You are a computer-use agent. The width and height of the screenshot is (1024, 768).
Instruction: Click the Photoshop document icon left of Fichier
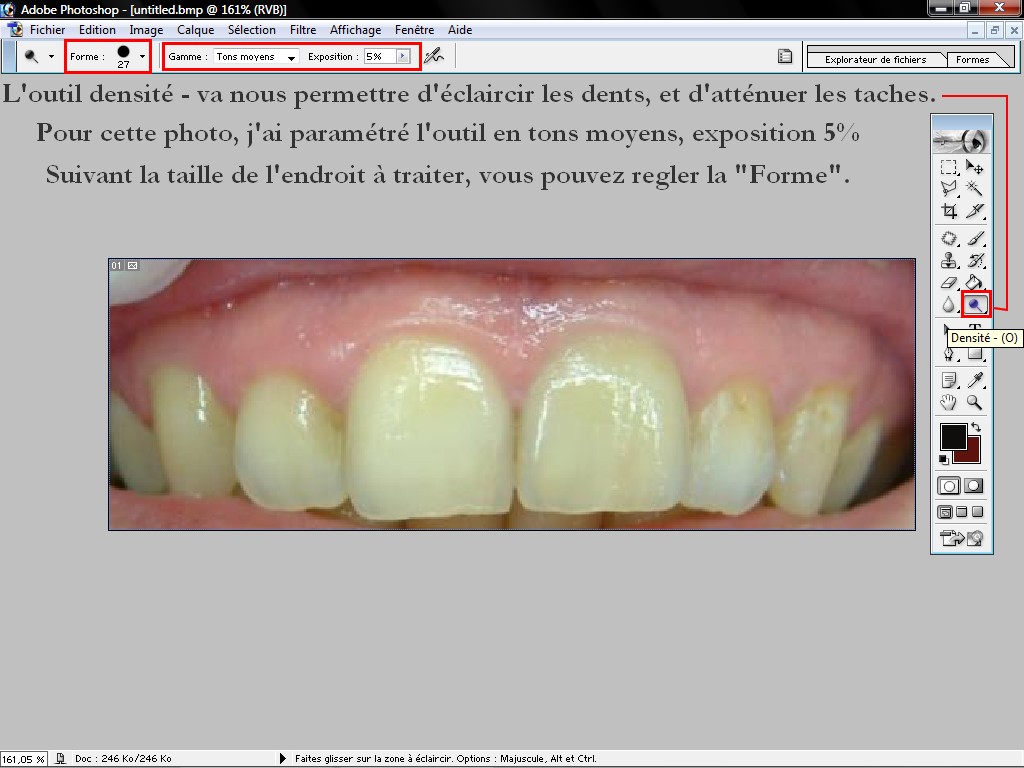pos(14,29)
